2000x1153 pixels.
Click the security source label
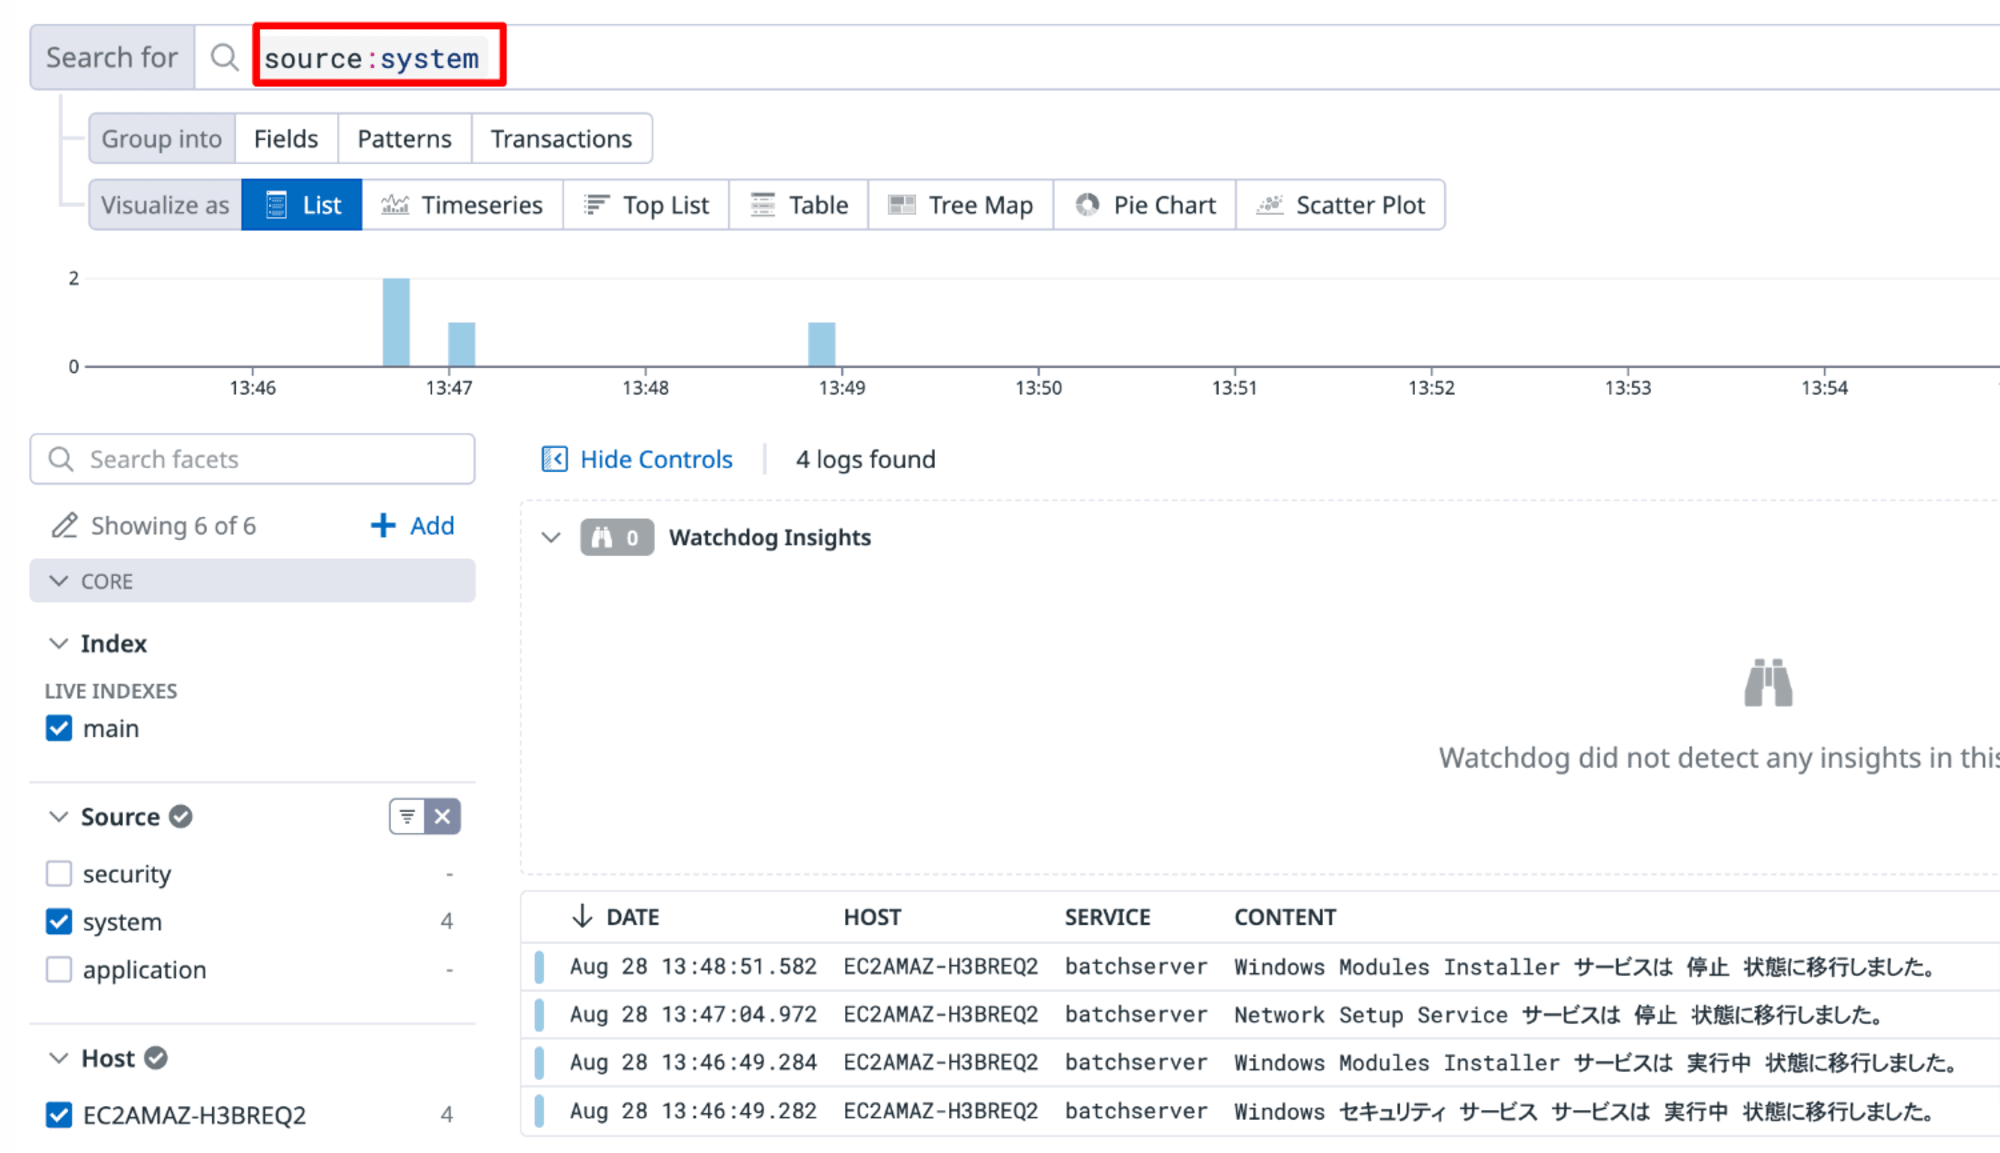[127, 874]
